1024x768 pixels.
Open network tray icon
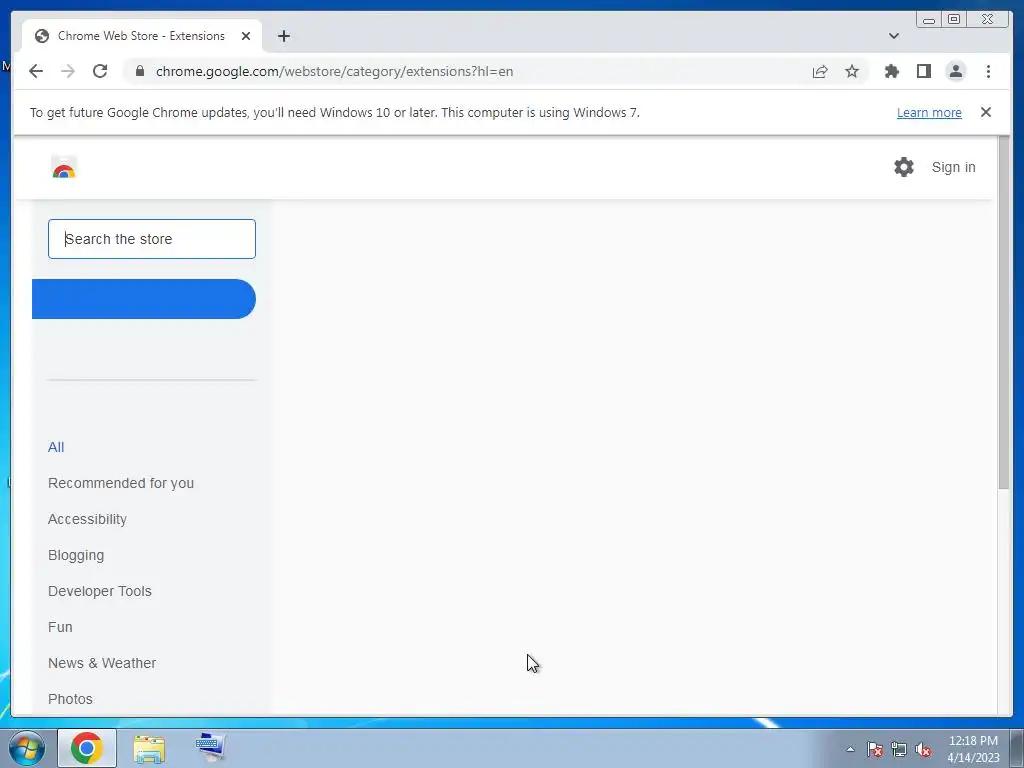coord(899,749)
